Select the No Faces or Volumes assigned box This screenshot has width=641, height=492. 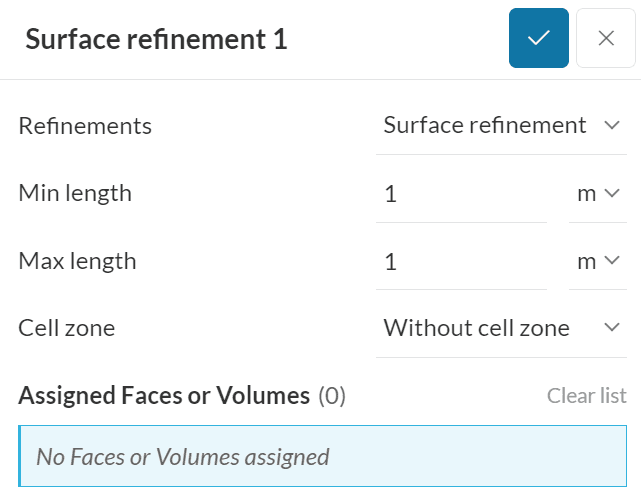(x=322, y=457)
